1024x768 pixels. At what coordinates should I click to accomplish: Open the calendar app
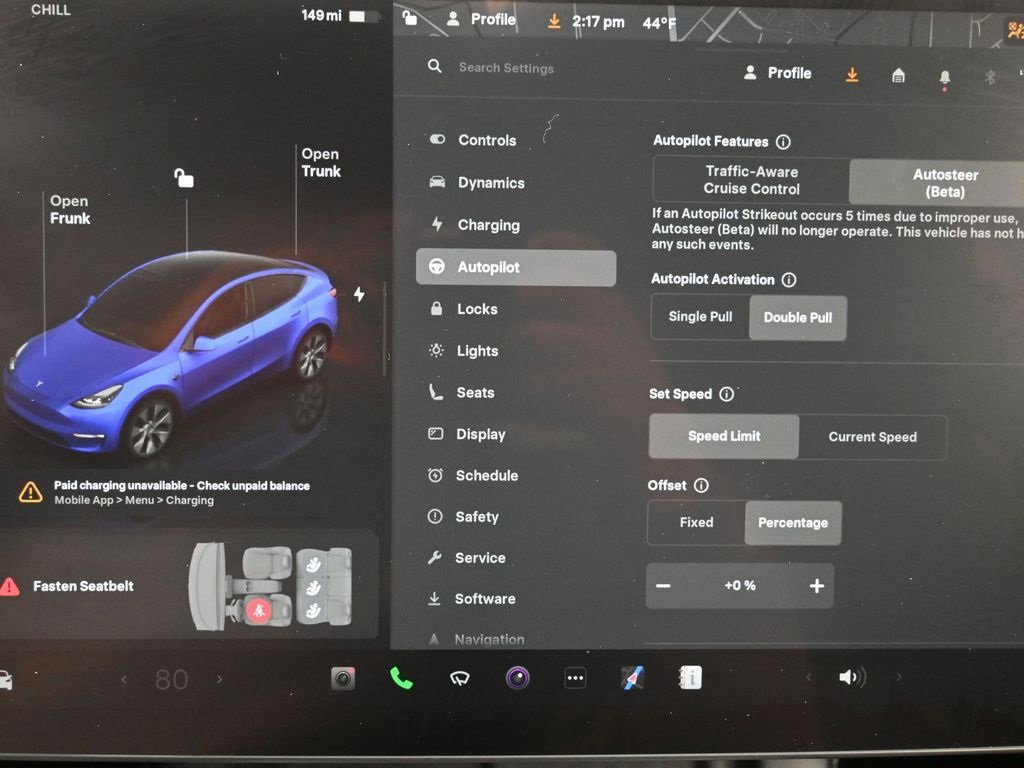click(689, 677)
